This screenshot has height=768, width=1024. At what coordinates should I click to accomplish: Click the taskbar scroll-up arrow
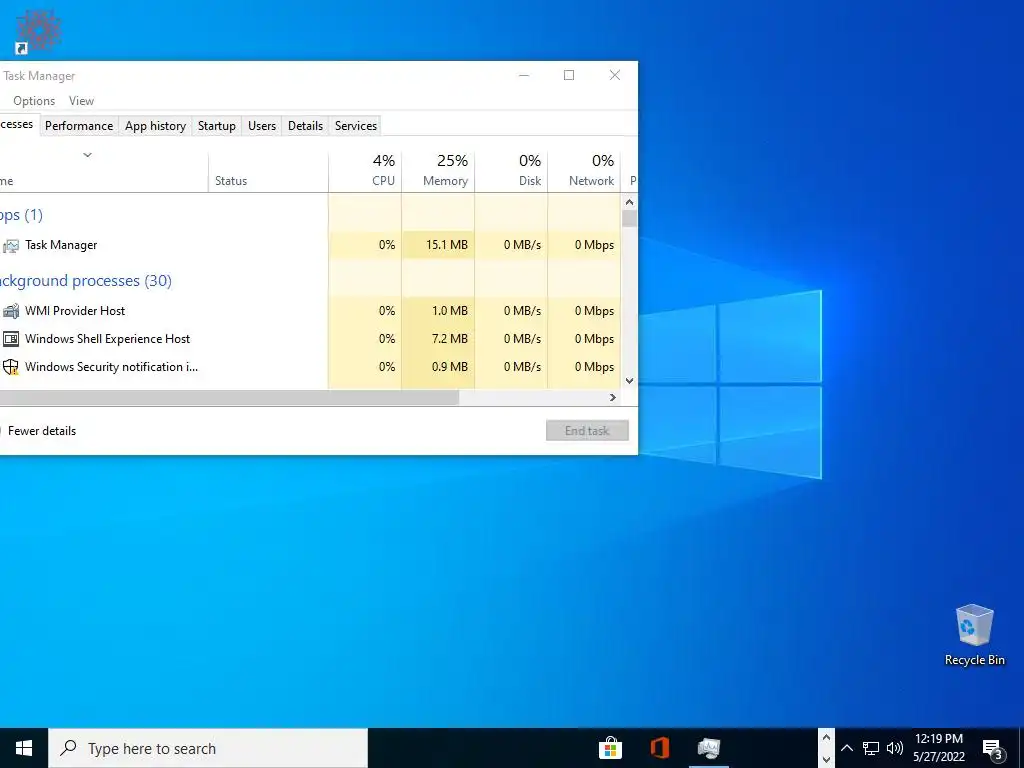click(826, 738)
